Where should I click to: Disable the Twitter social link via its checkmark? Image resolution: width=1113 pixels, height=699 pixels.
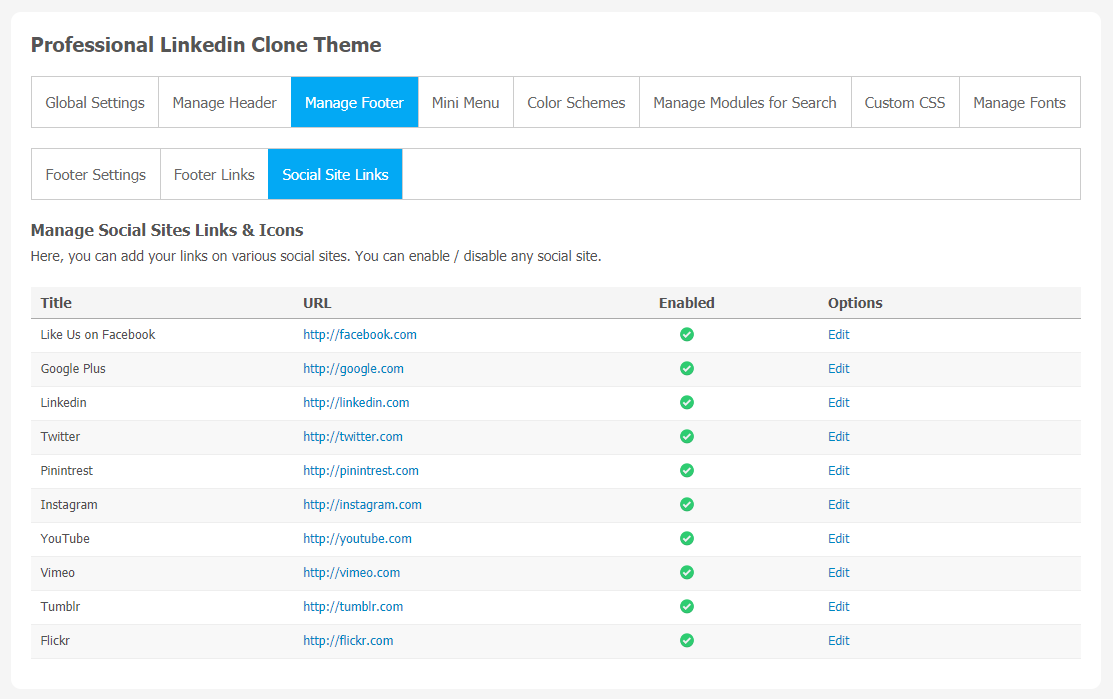tap(686, 436)
